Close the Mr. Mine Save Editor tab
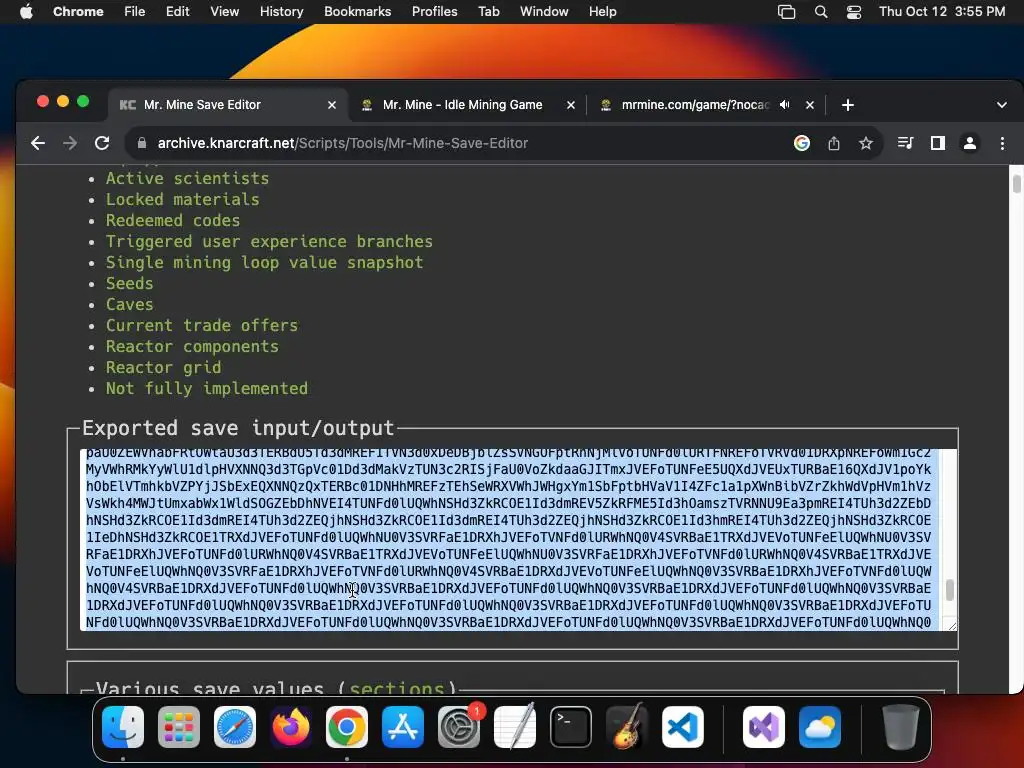 coord(332,104)
